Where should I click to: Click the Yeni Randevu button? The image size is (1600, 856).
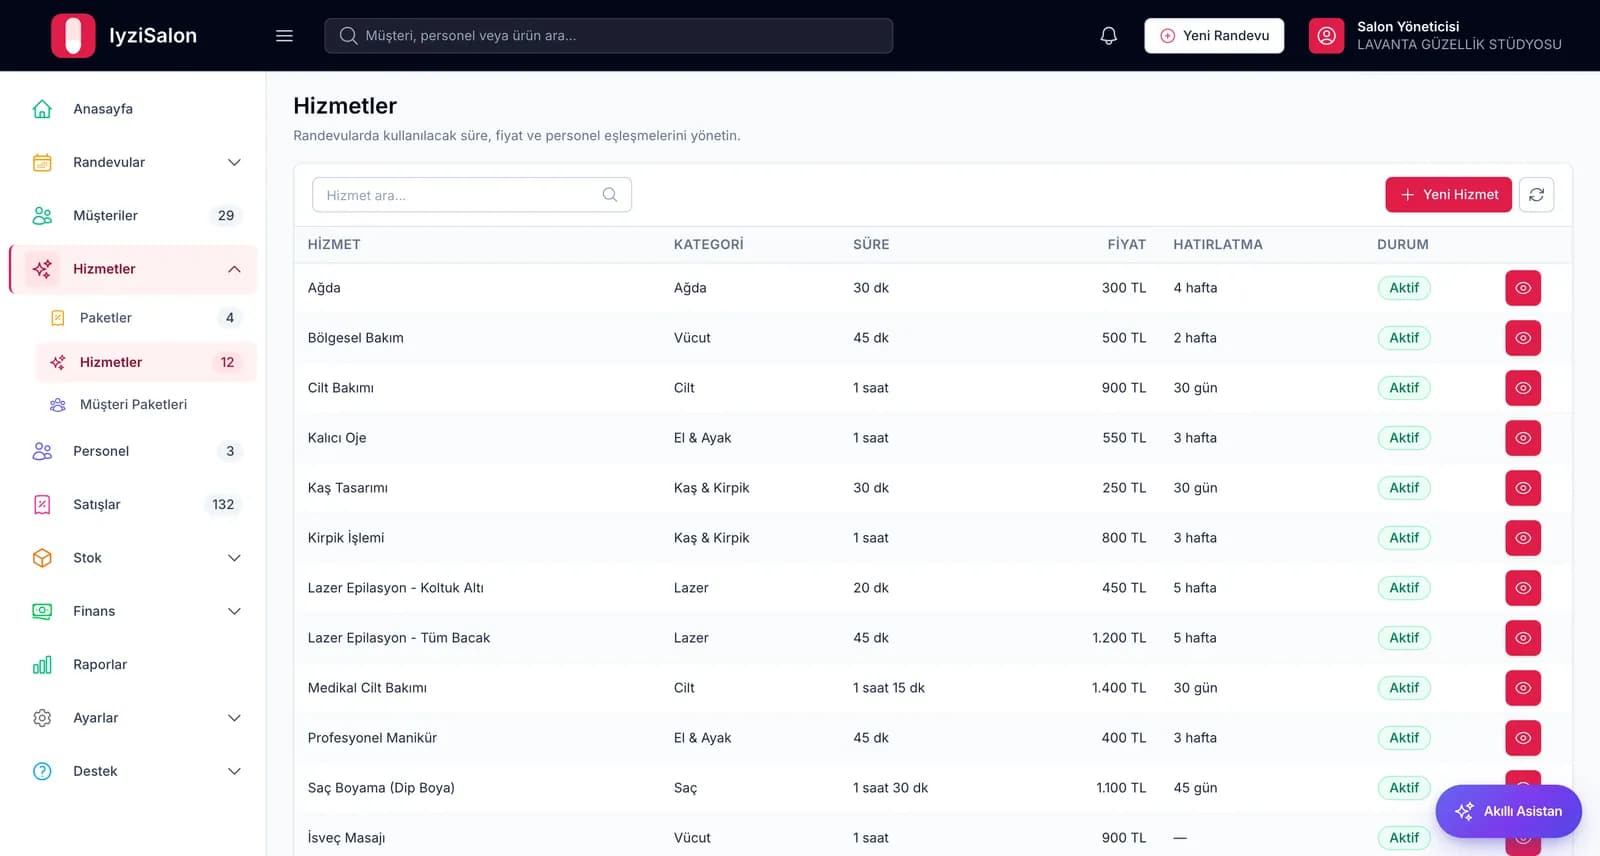(x=1214, y=36)
